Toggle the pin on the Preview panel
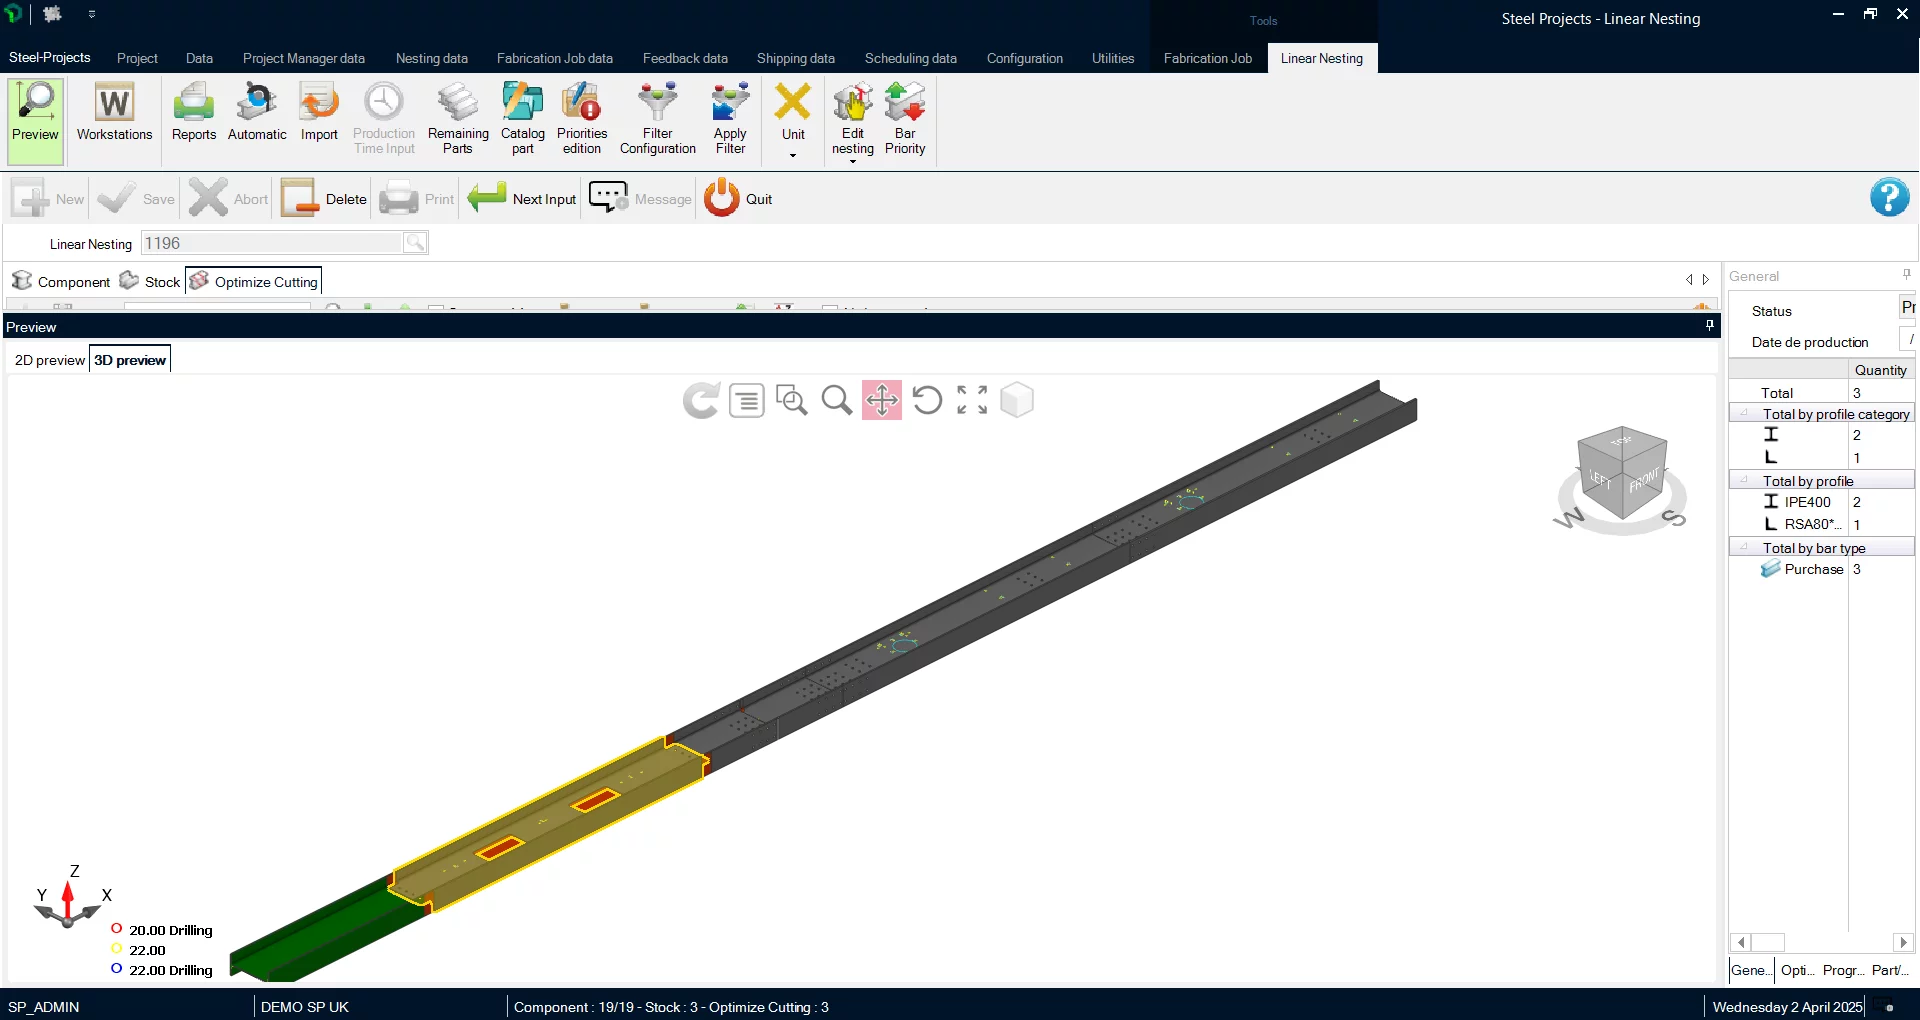This screenshot has width=1920, height=1020. pyautogui.click(x=1710, y=325)
